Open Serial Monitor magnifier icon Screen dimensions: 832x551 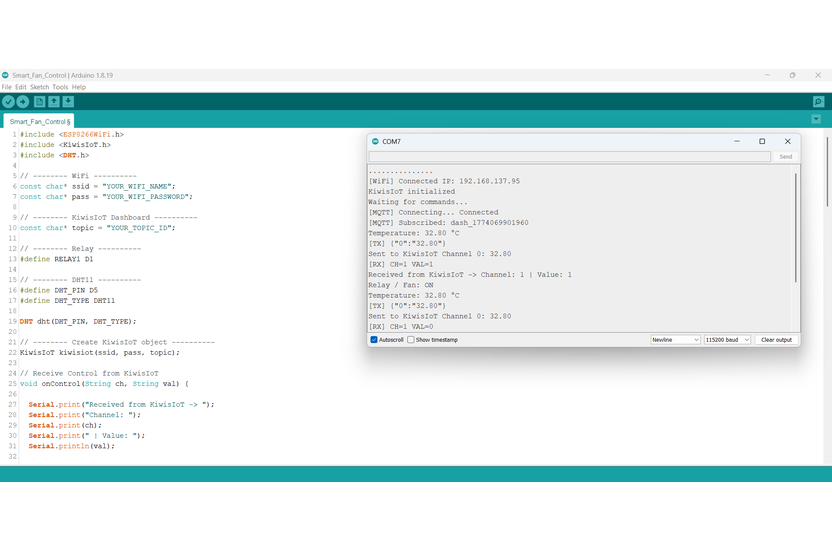[x=818, y=101]
